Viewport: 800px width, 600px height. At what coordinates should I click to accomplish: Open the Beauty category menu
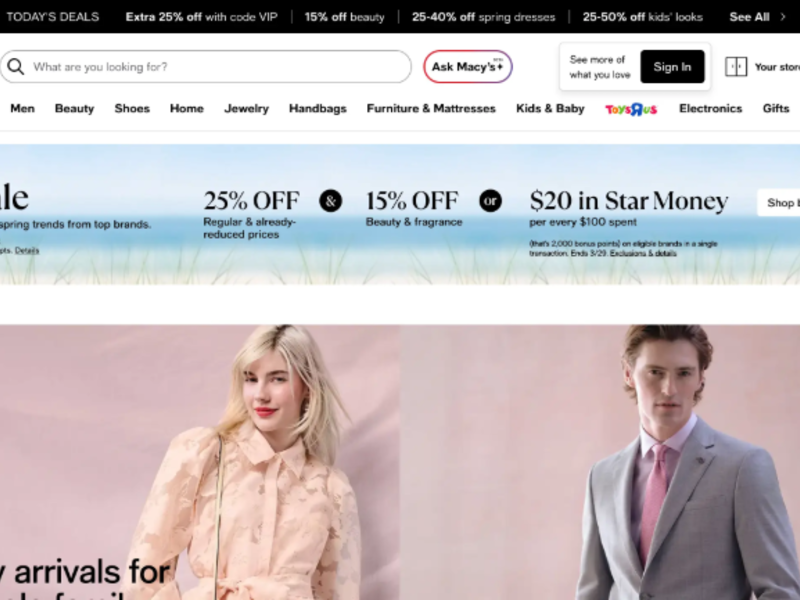pyautogui.click(x=74, y=108)
